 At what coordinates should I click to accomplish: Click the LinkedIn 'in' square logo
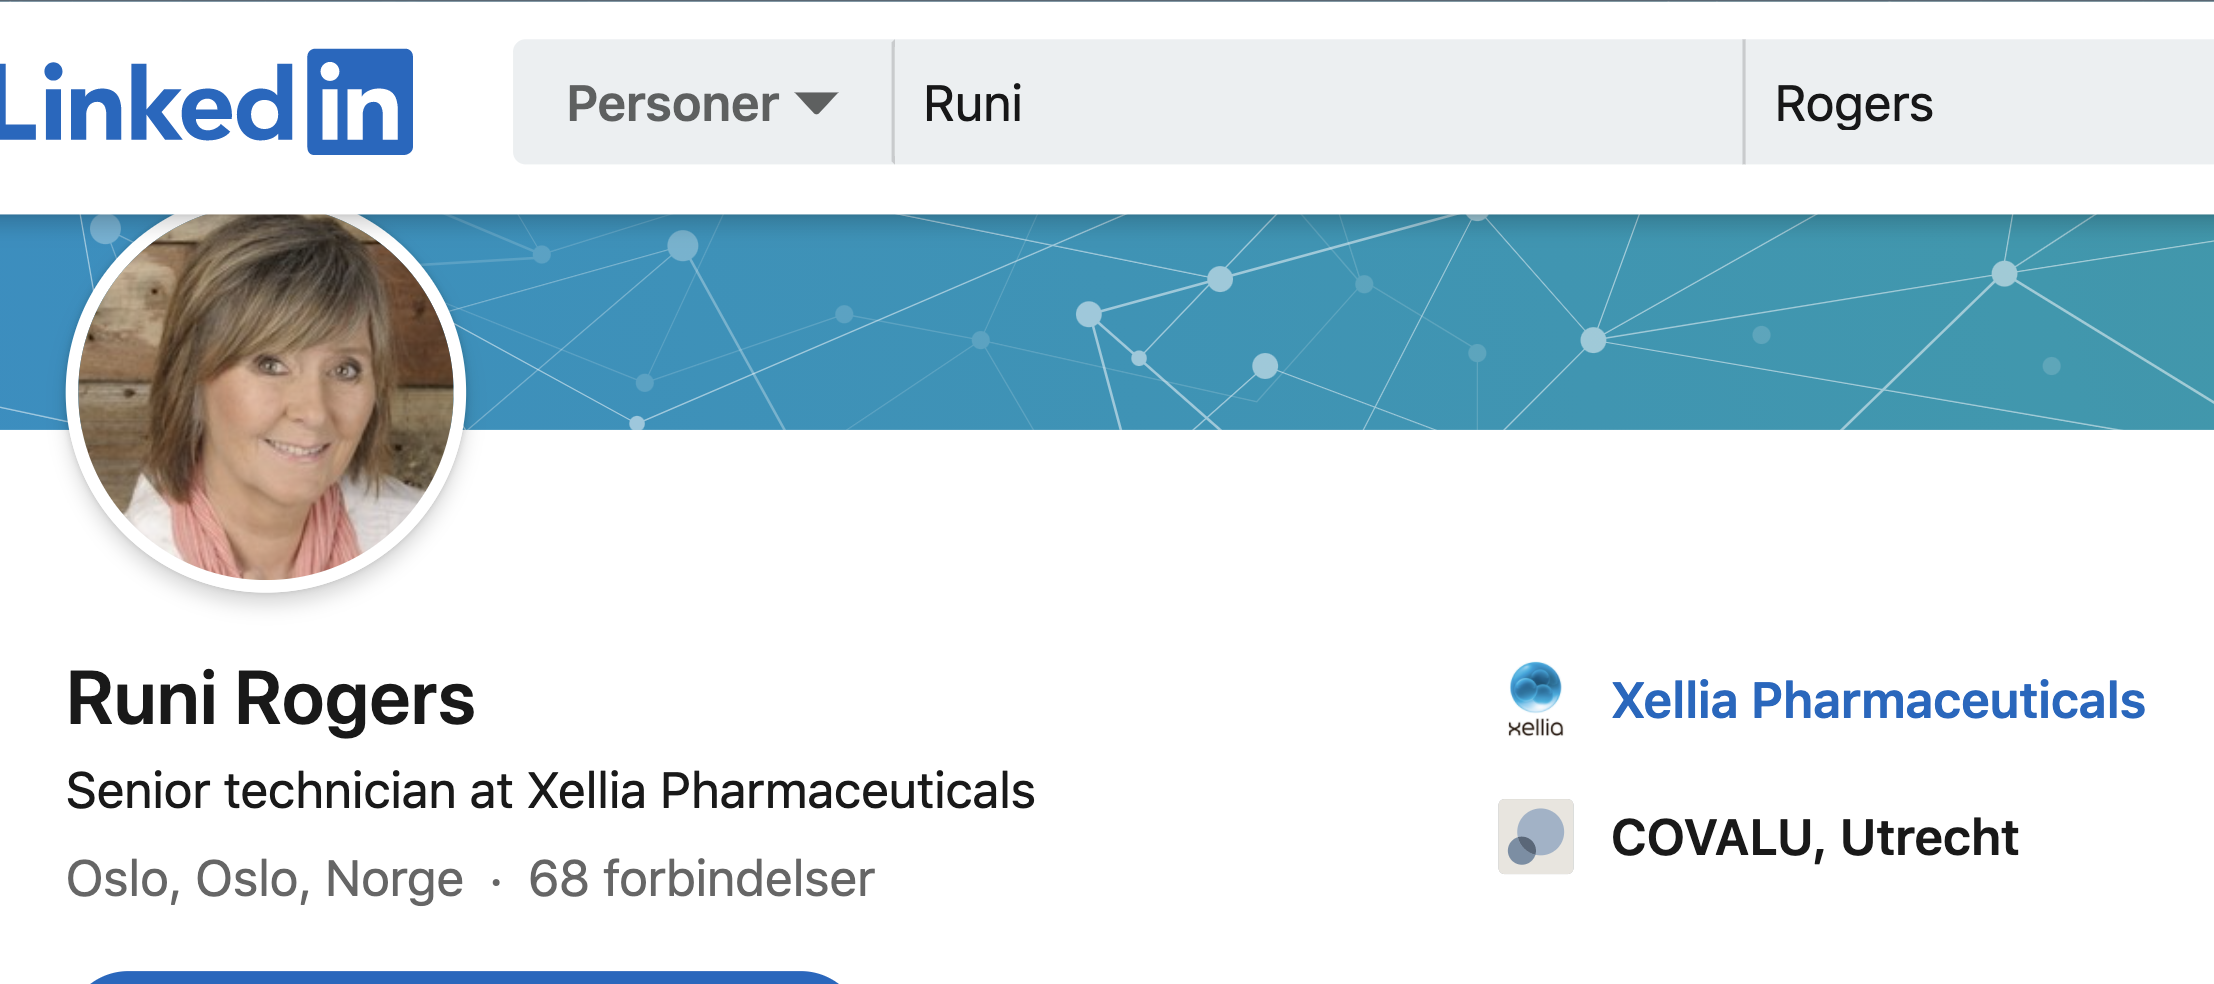(359, 102)
